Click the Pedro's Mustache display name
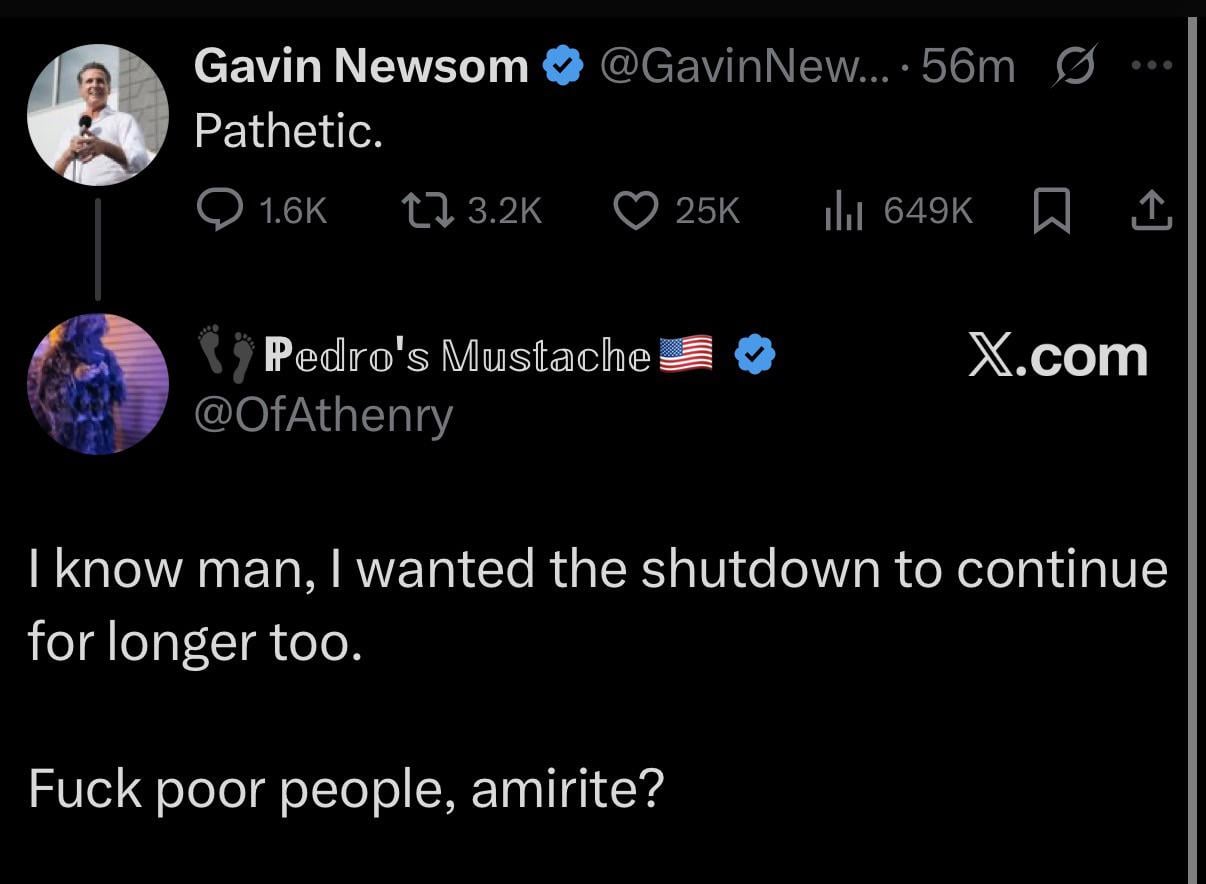Image resolution: width=1206 pixels, height=884 pixels. (457, 356)
